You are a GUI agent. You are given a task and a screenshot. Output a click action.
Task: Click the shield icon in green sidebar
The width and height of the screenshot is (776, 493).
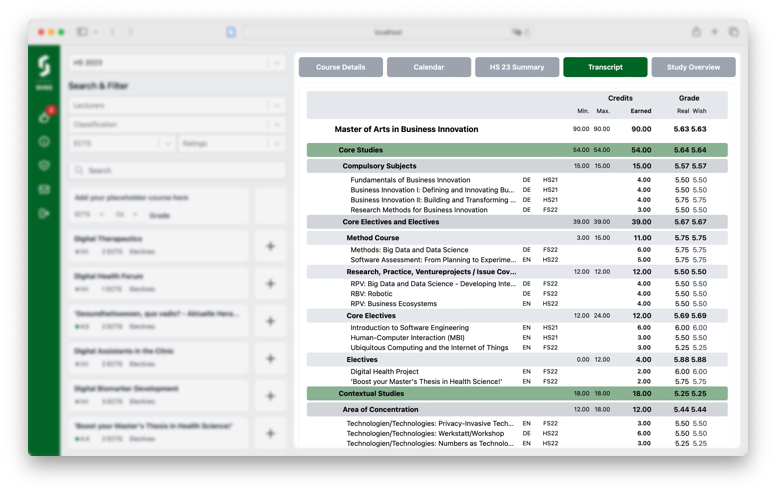44,165
